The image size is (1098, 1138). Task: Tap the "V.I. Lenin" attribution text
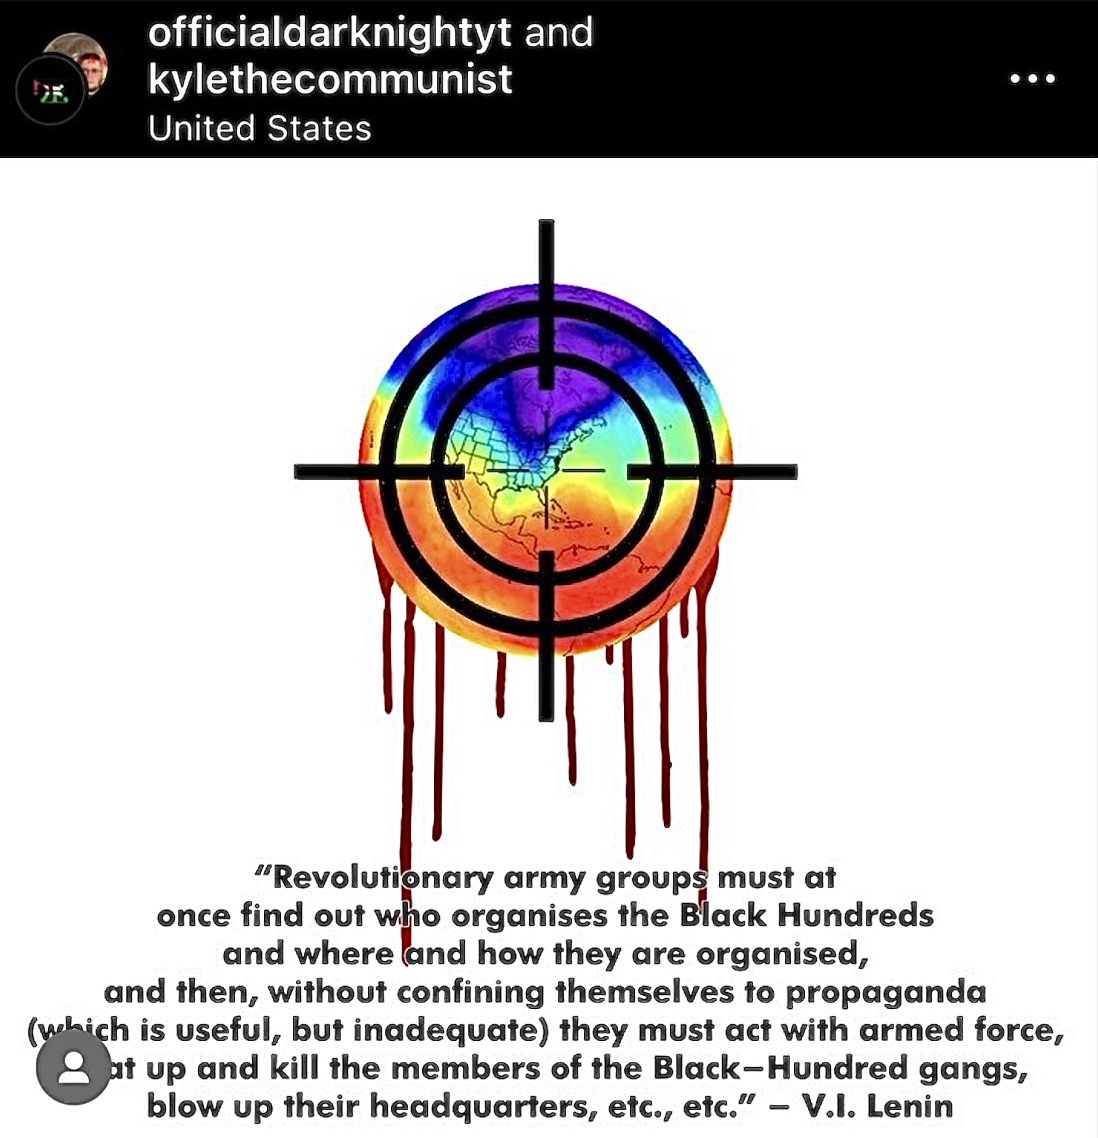pyautogui.click(x=877, y=1106)
